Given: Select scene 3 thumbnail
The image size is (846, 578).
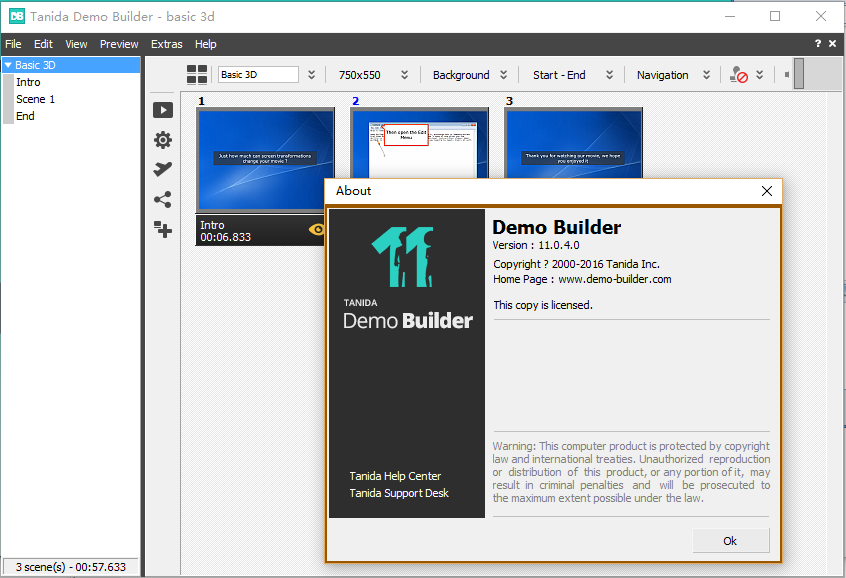Looking at the screenshot, I should 573,143.
